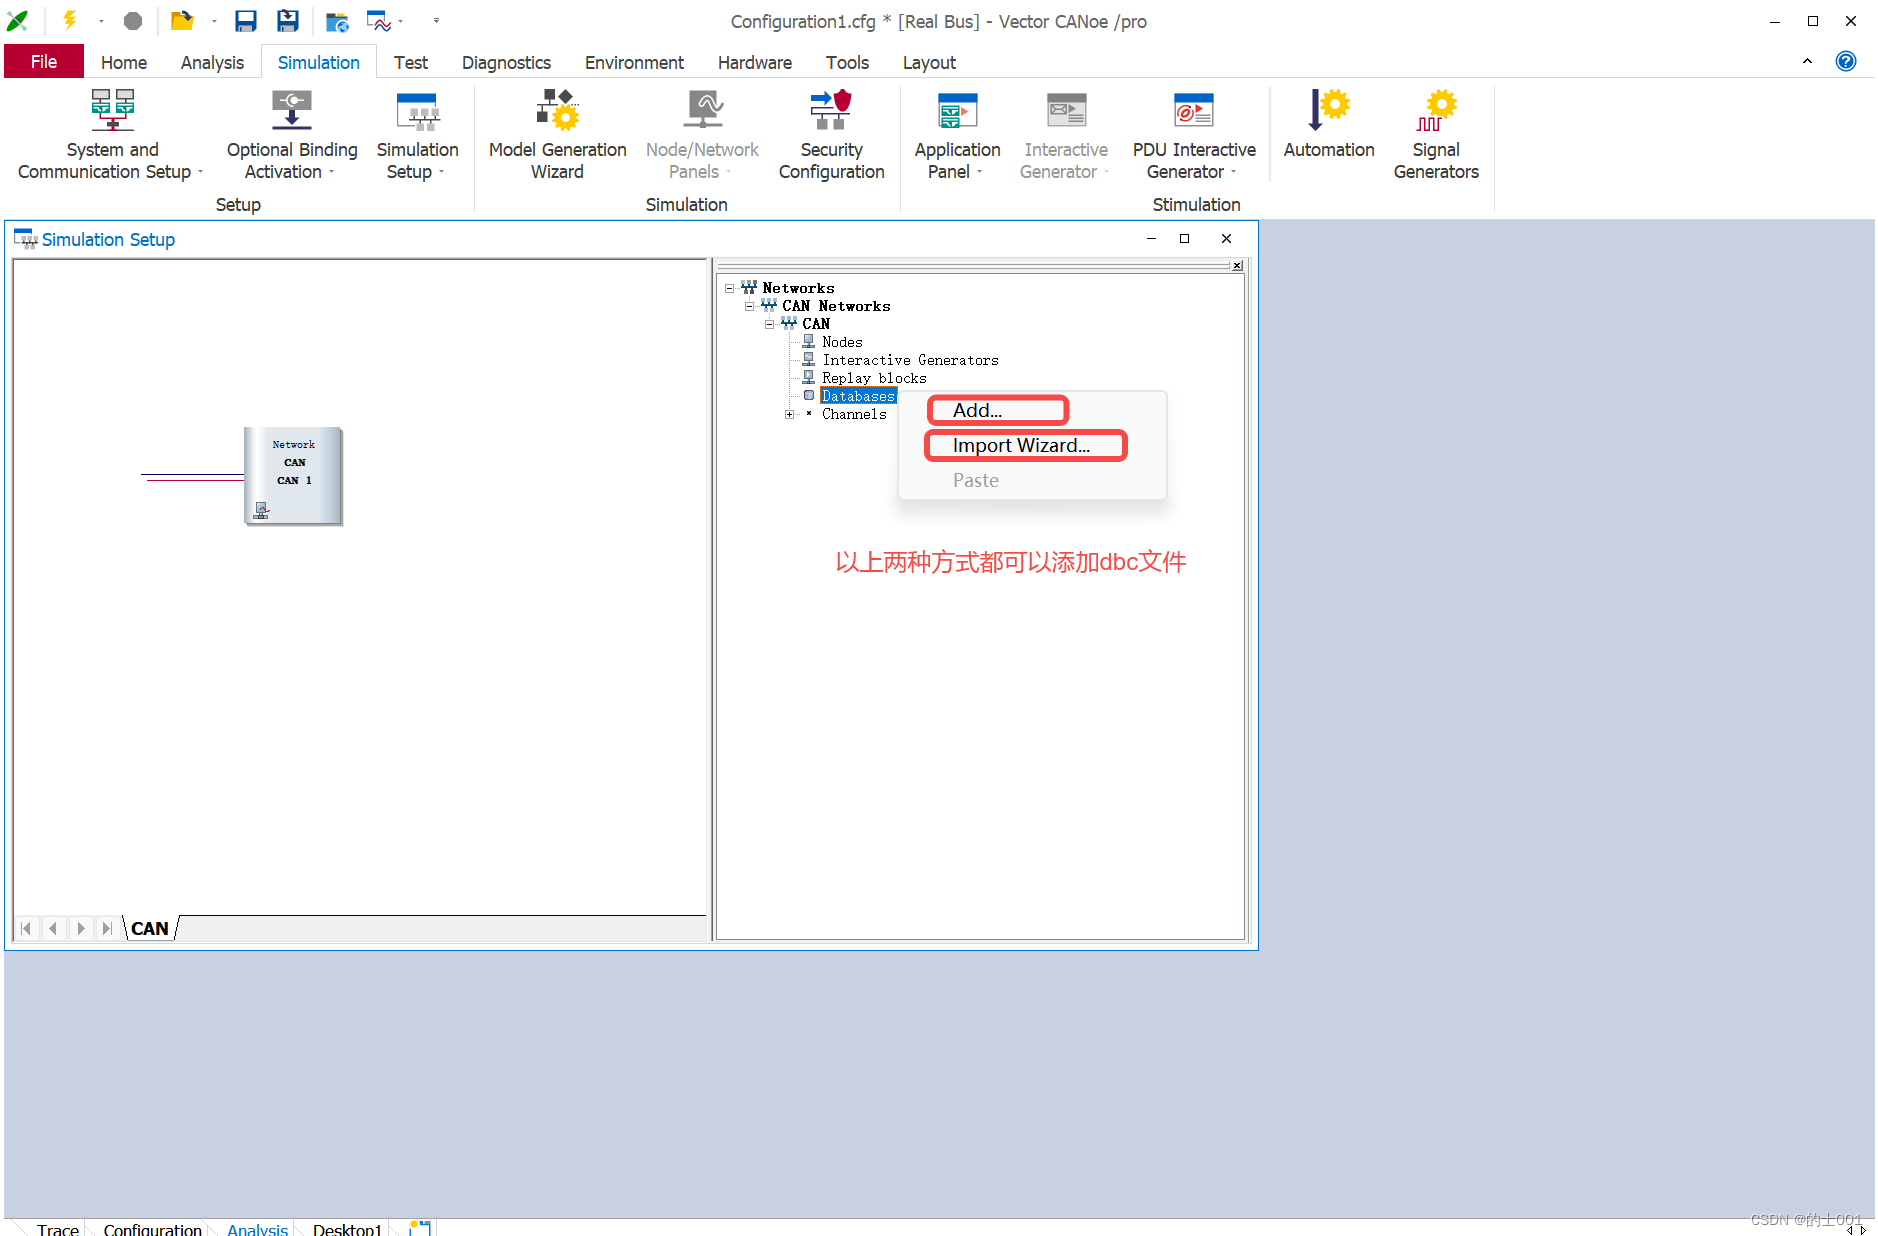Screen dimensions: 1878x1236
Task: Open System and Communication Setup
Action: (111, 135)
